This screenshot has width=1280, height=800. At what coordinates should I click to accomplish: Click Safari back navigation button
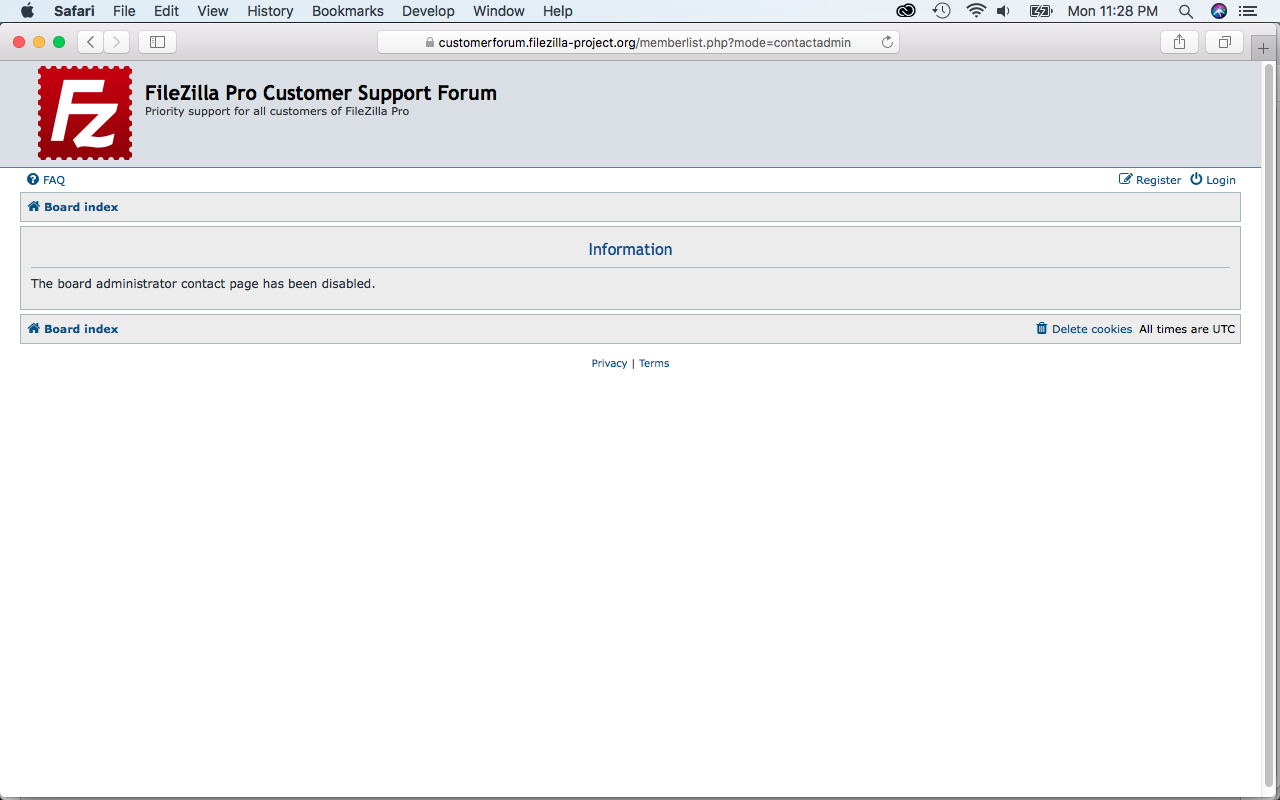click(91, 42)
